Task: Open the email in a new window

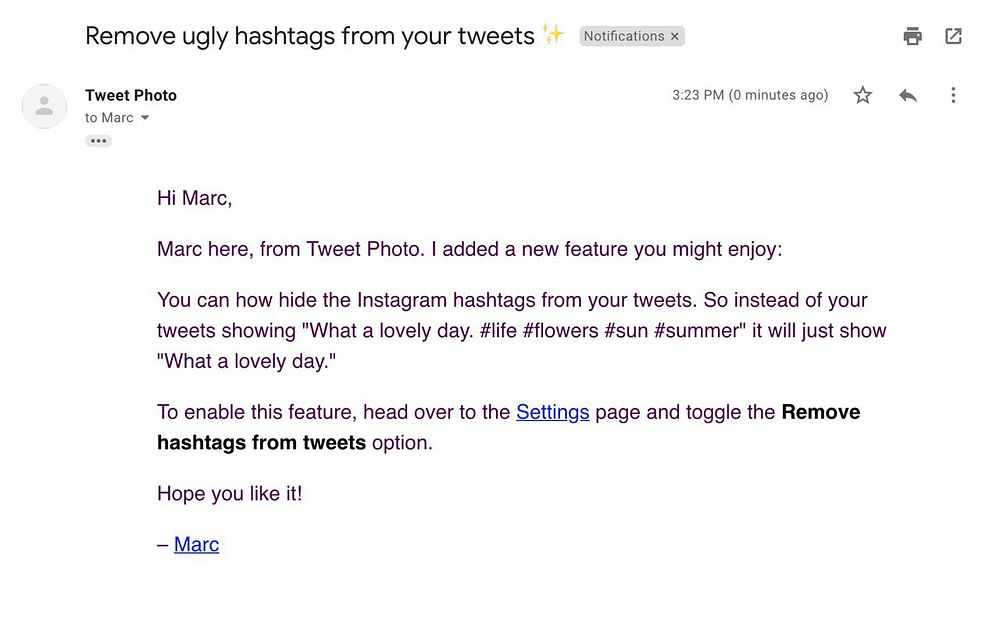Action: [953, 37]
